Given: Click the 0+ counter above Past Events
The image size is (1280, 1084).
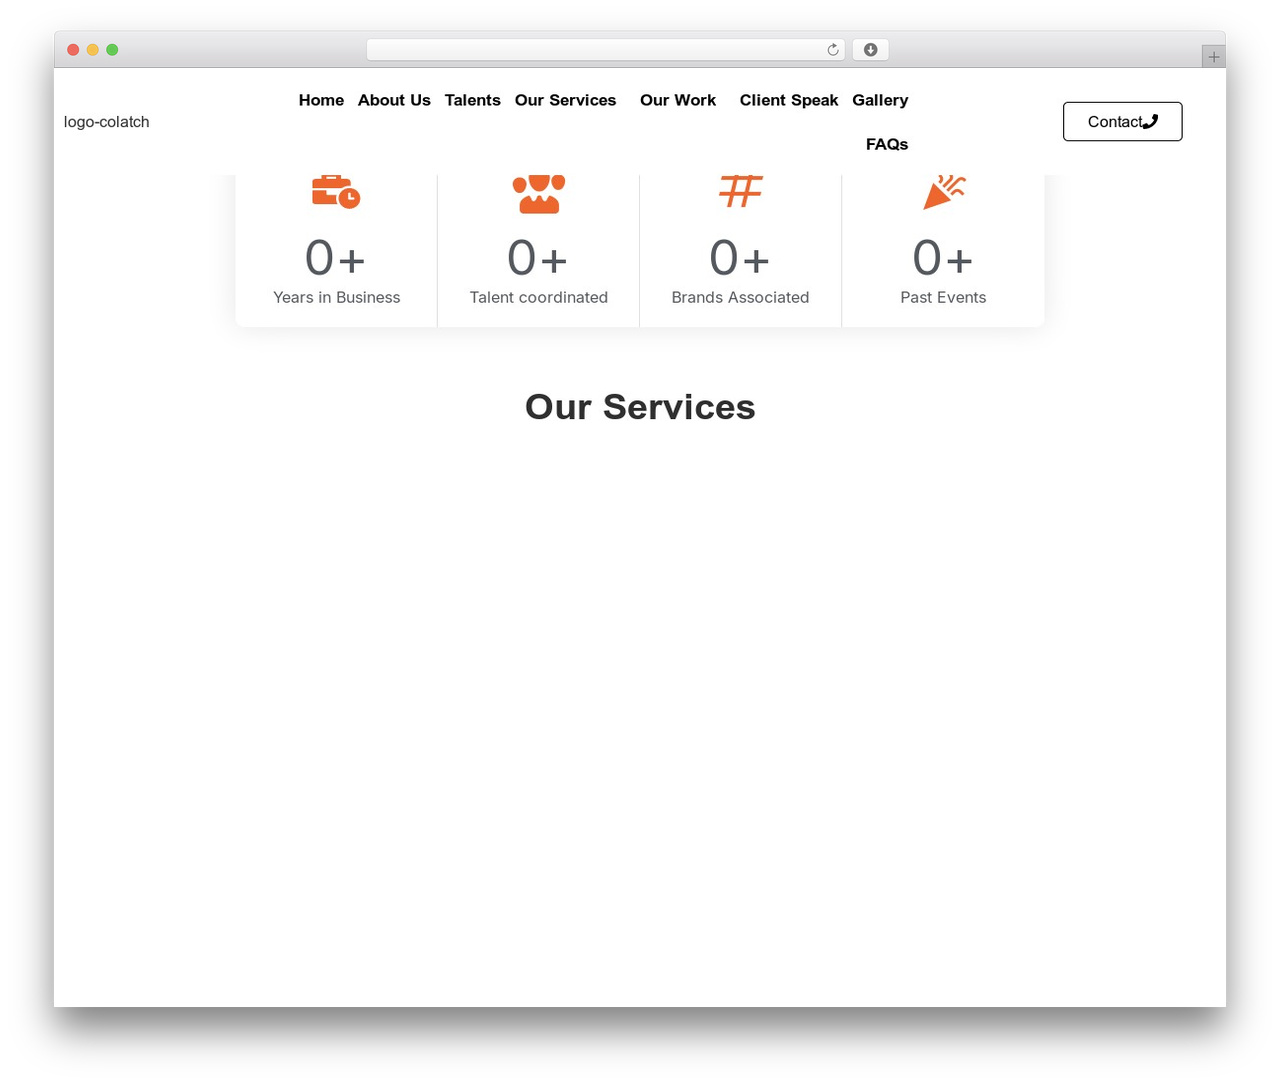Looking at the screenshot, I should [943, 257].
